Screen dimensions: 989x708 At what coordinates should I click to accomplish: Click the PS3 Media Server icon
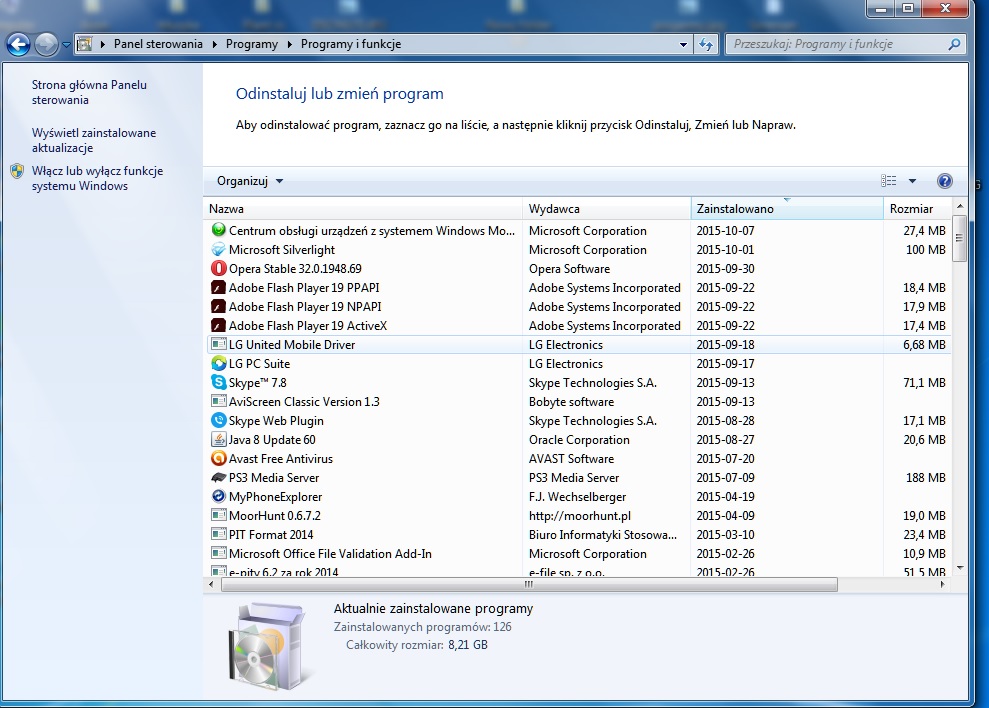point(218,478)
